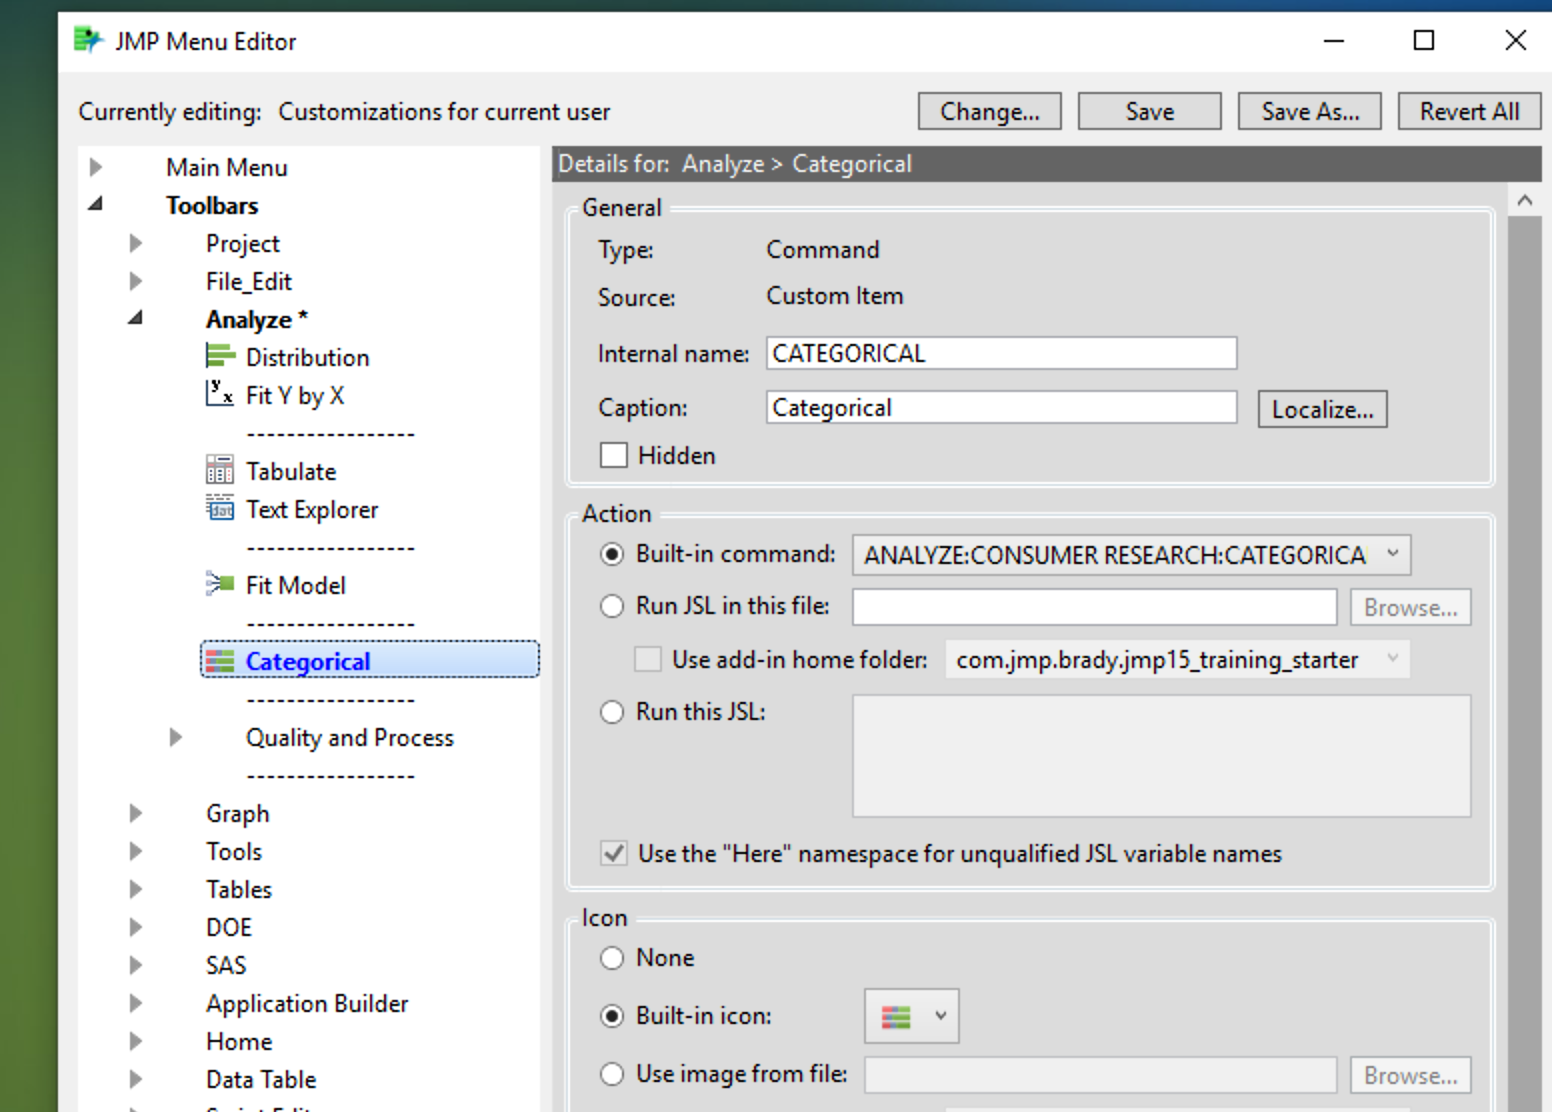Click inside the Internal name text field

tap(1000, 352)
